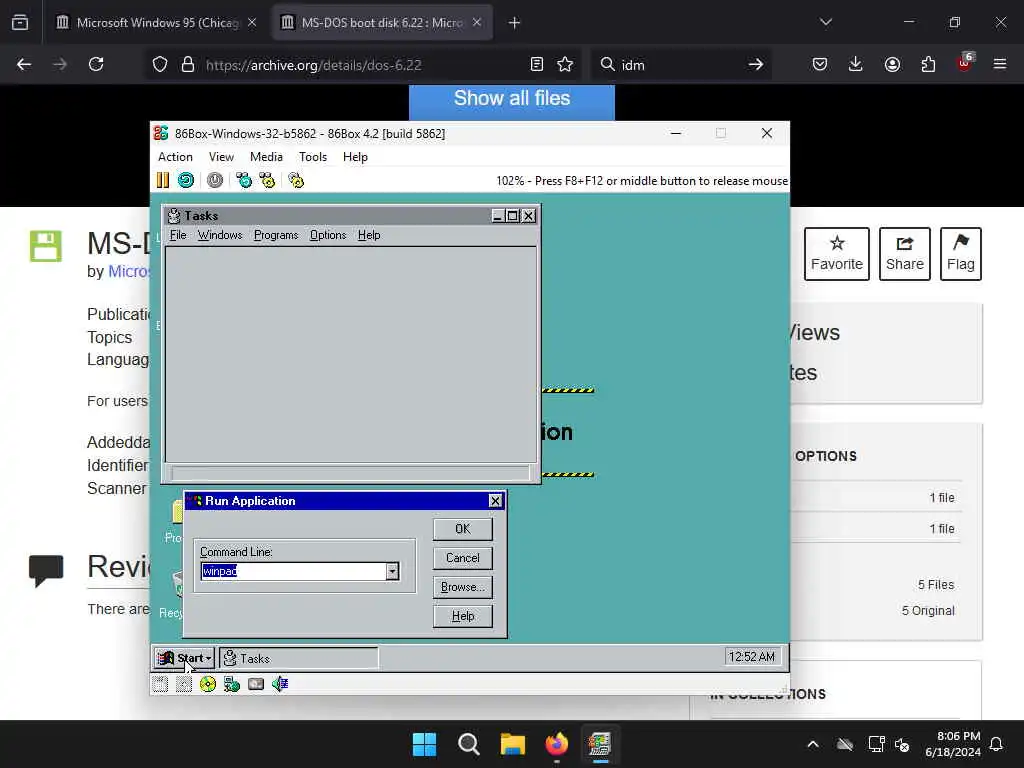
Task: Send Ctrl+Alt+Esc via the yellow keys toolbar icon
Action: 267,180
